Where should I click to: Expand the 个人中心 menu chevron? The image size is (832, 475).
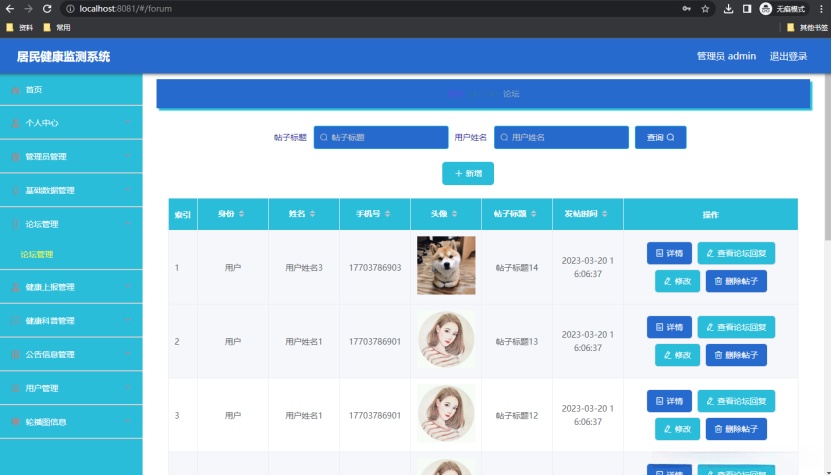click(128, 123)
